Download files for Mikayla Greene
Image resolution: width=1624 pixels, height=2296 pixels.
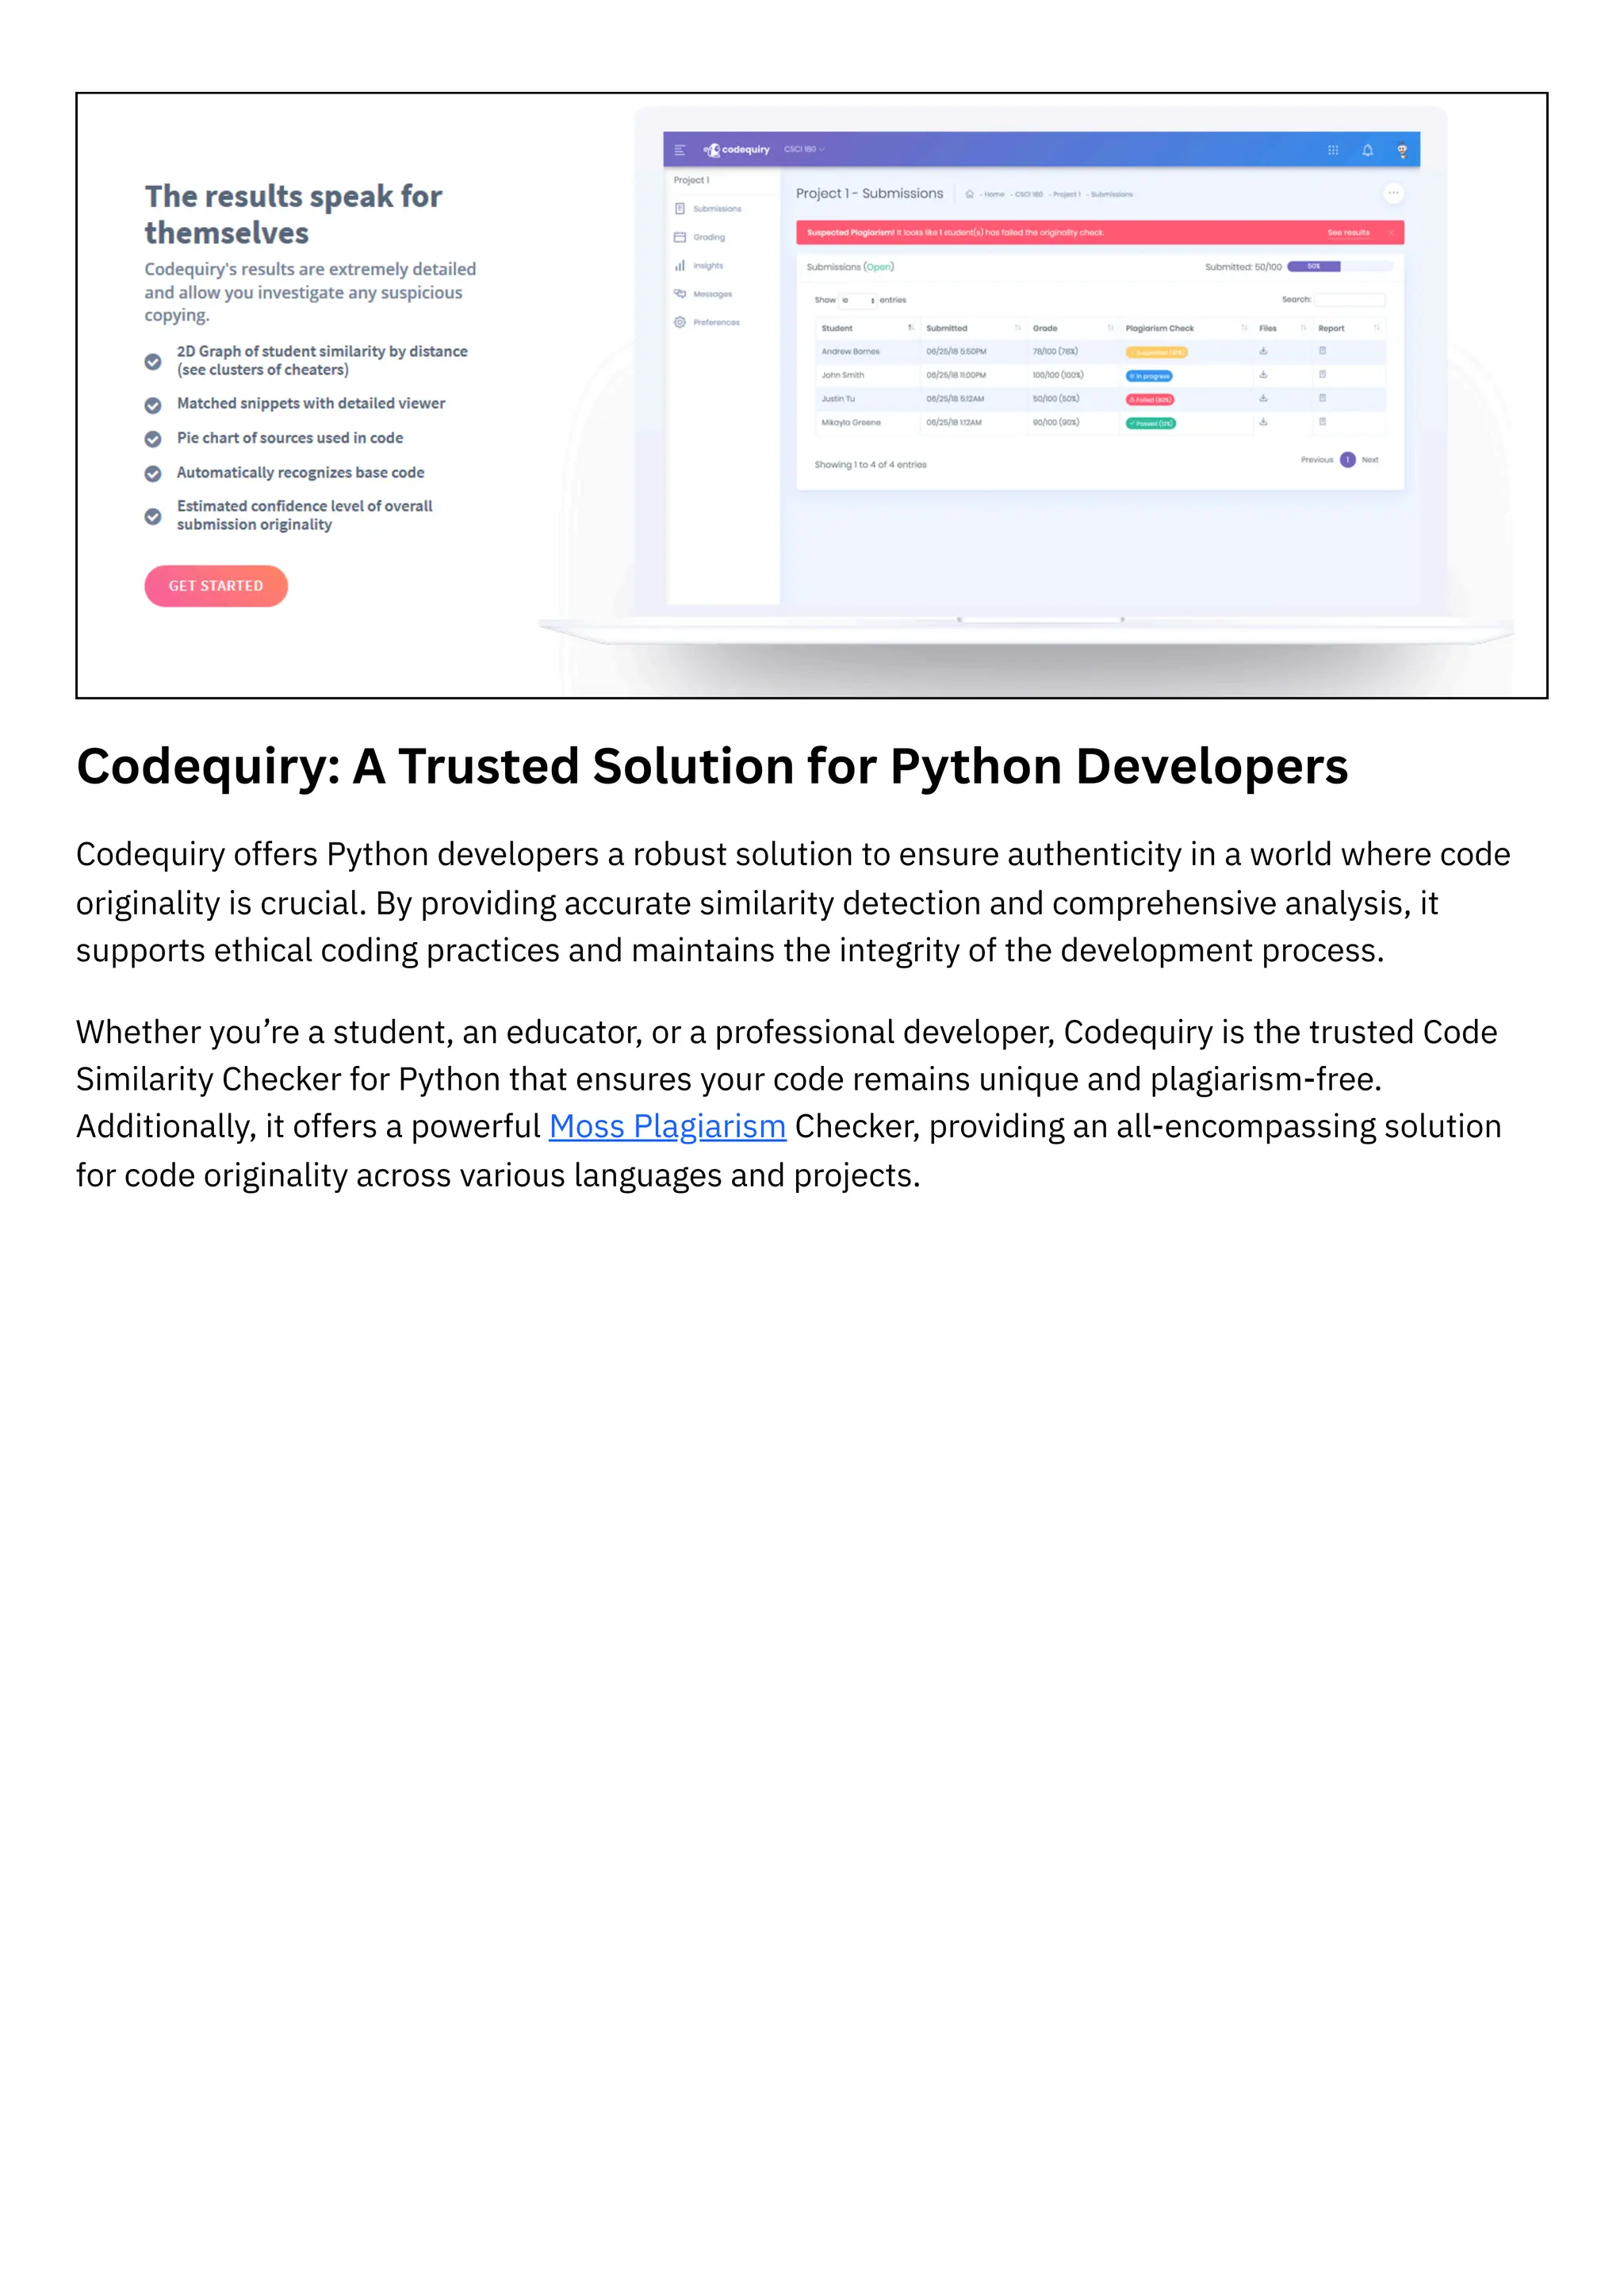[x=1263, y=422]
